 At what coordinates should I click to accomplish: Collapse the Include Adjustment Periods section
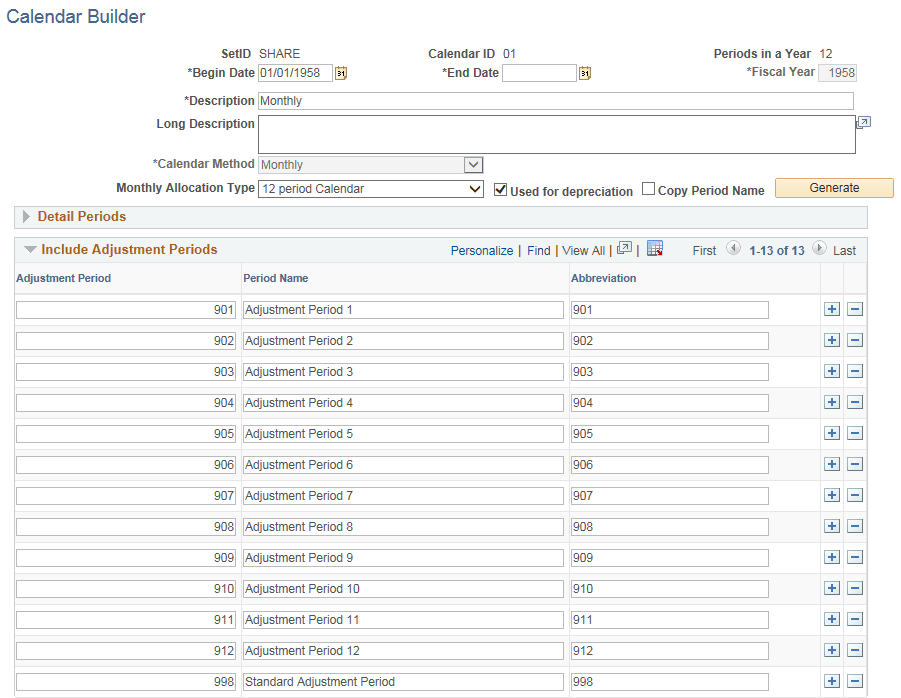(30, 250)
